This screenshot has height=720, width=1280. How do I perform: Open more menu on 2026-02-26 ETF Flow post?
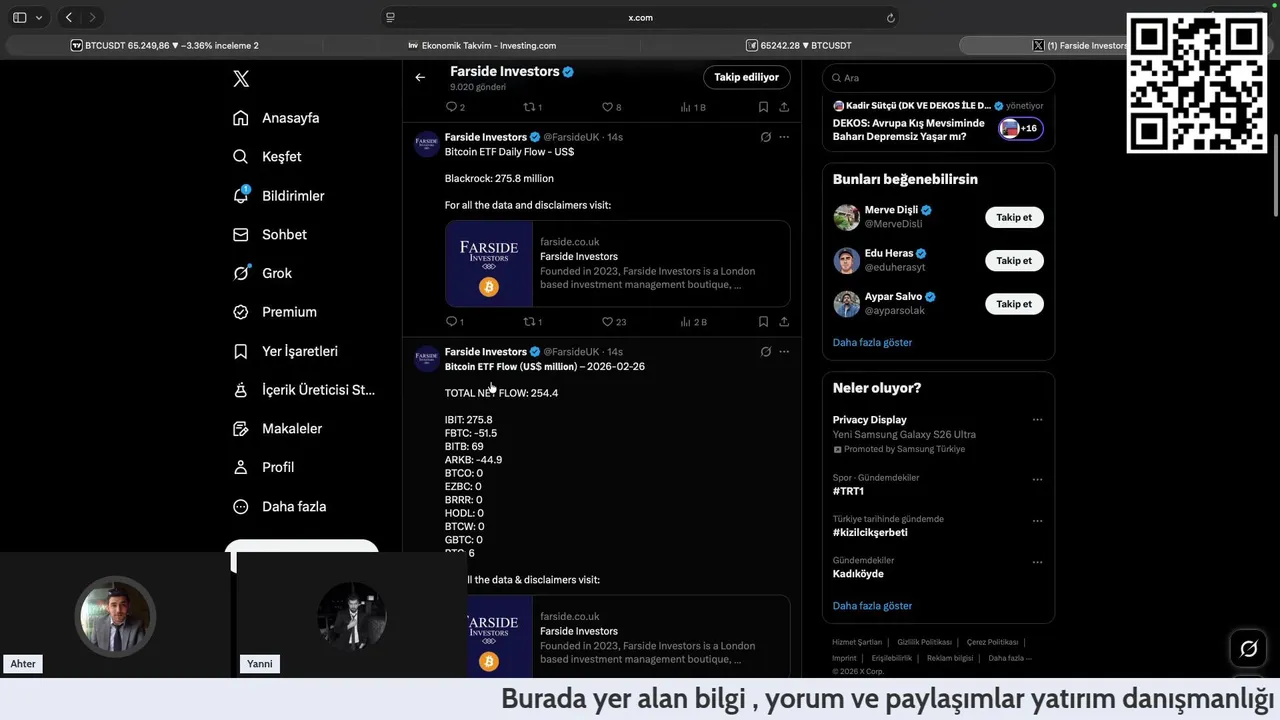tap(784, 352)
